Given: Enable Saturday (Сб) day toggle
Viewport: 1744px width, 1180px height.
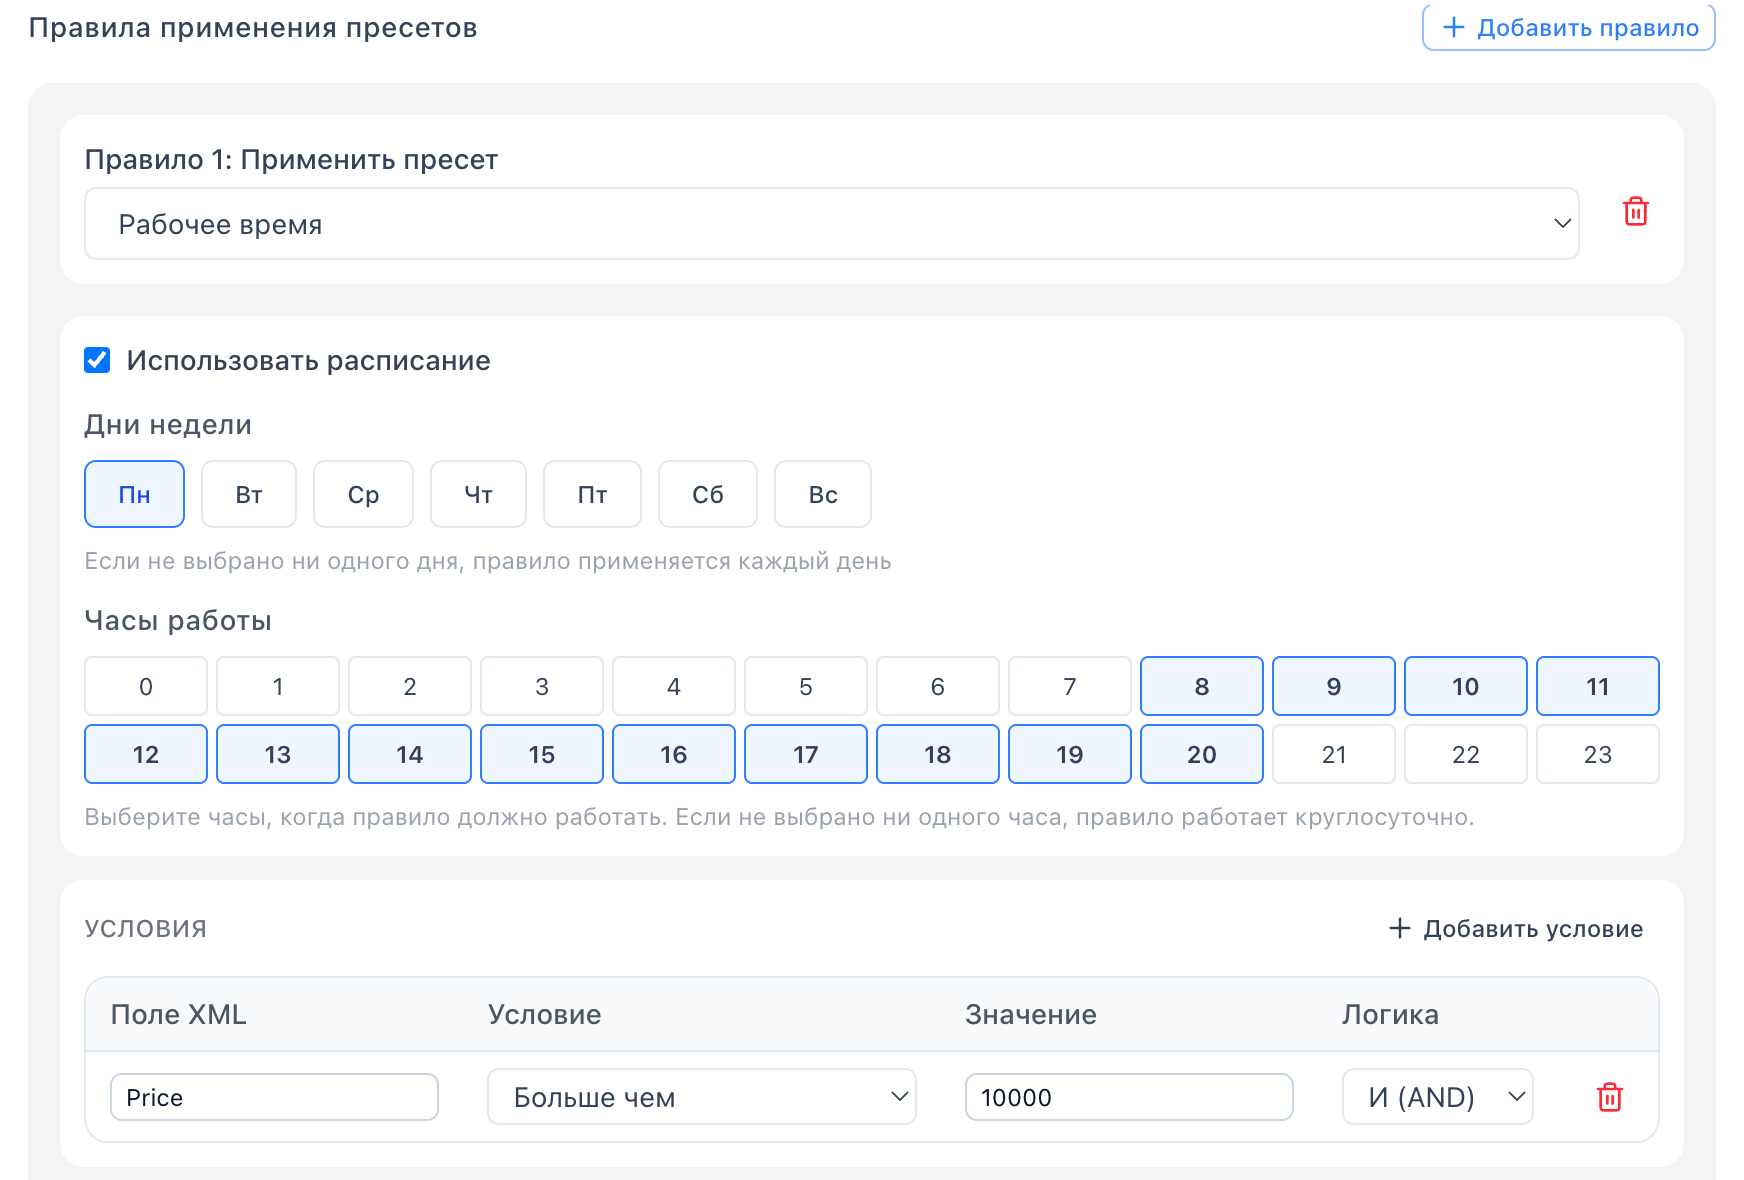Looking at the screenshot, I should 707,494.
